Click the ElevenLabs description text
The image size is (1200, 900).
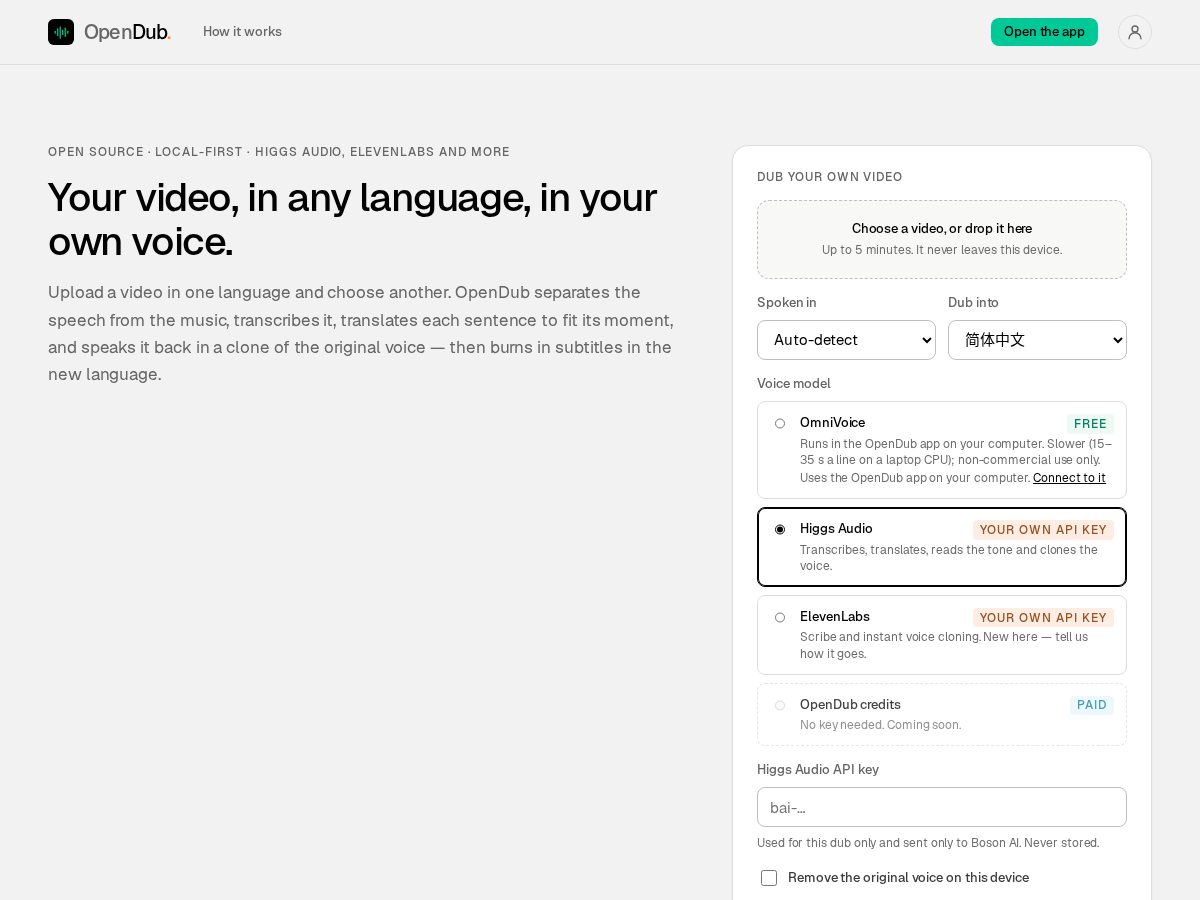point(944,645)
